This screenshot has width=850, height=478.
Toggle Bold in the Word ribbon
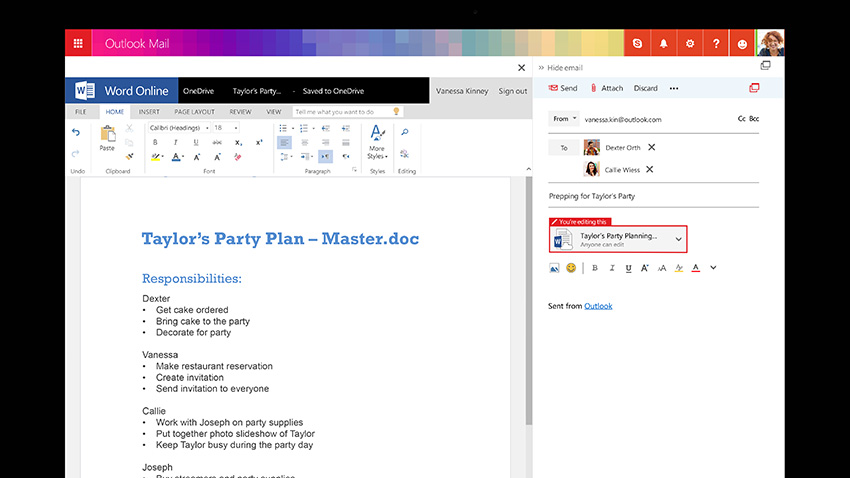pyautogui.click(x=155, y=143)
